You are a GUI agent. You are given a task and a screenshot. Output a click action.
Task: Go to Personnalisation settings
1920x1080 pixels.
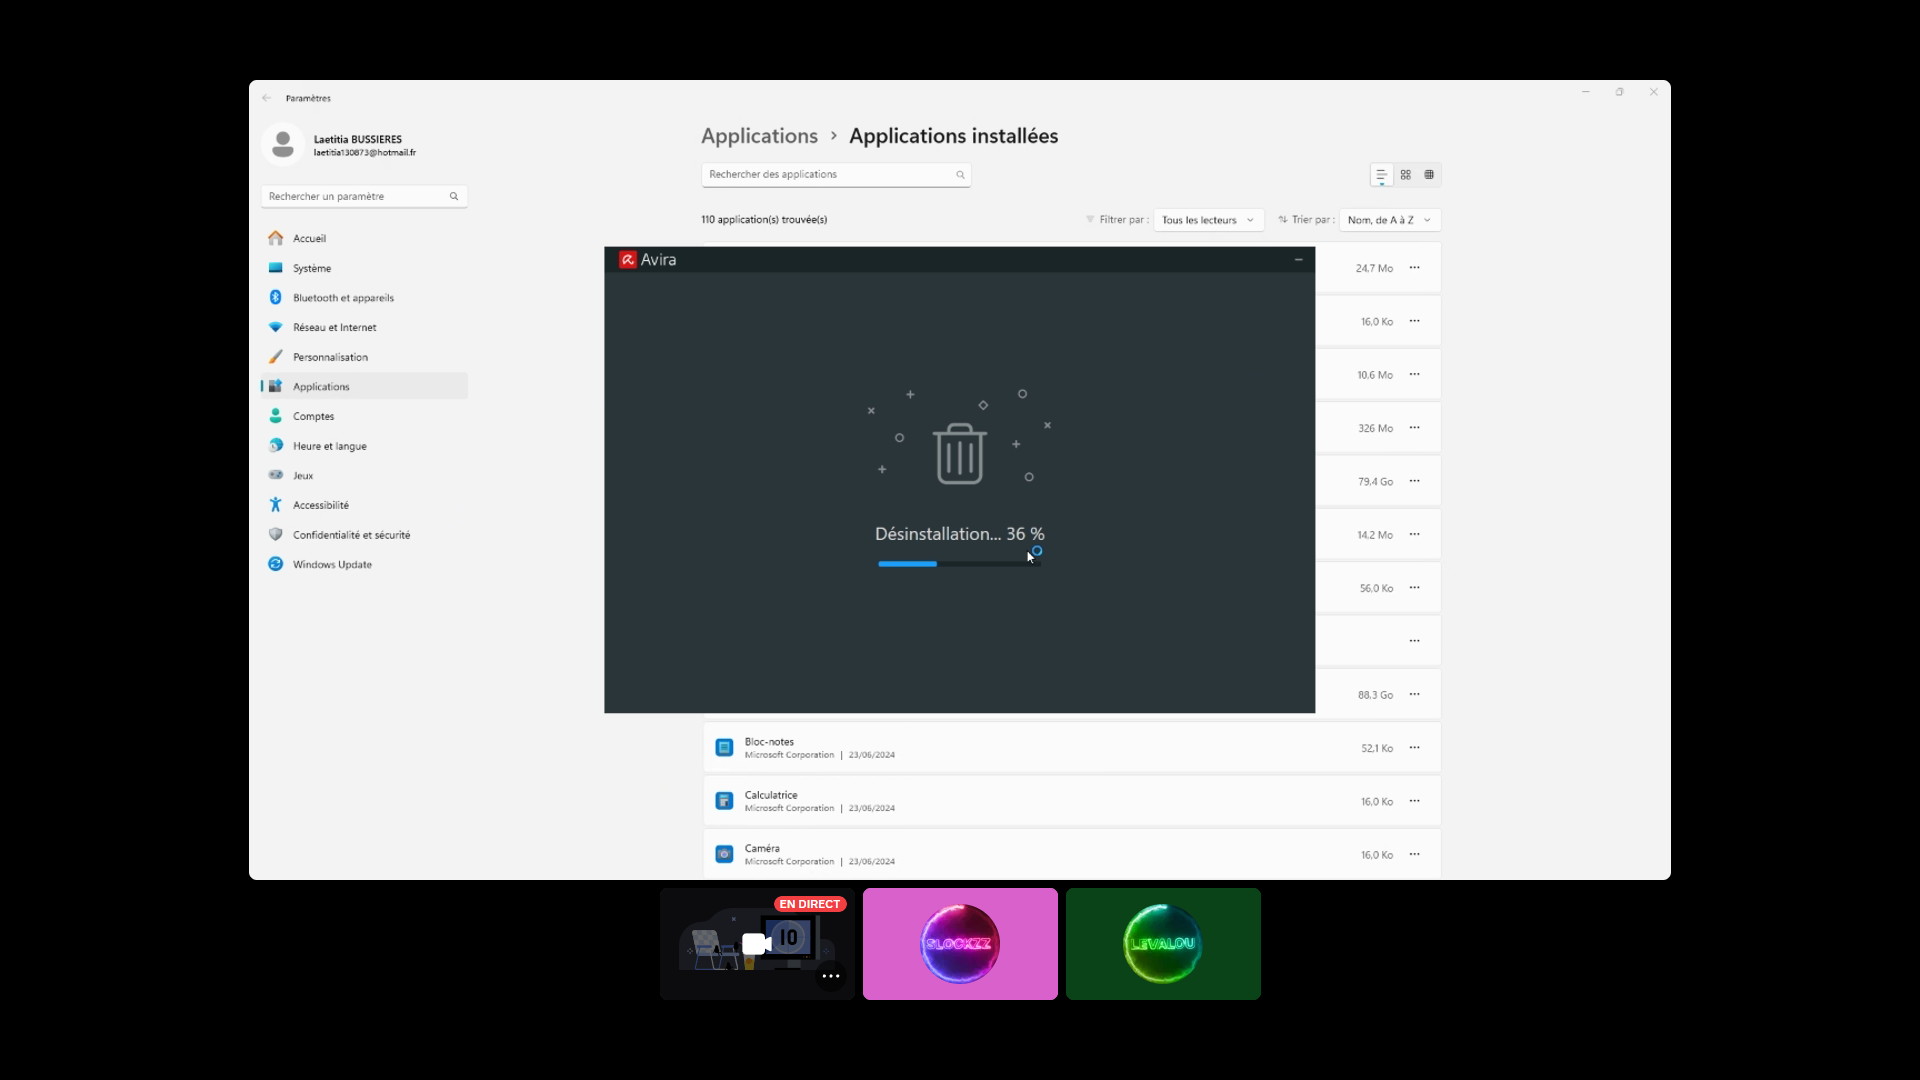[364, 357]
